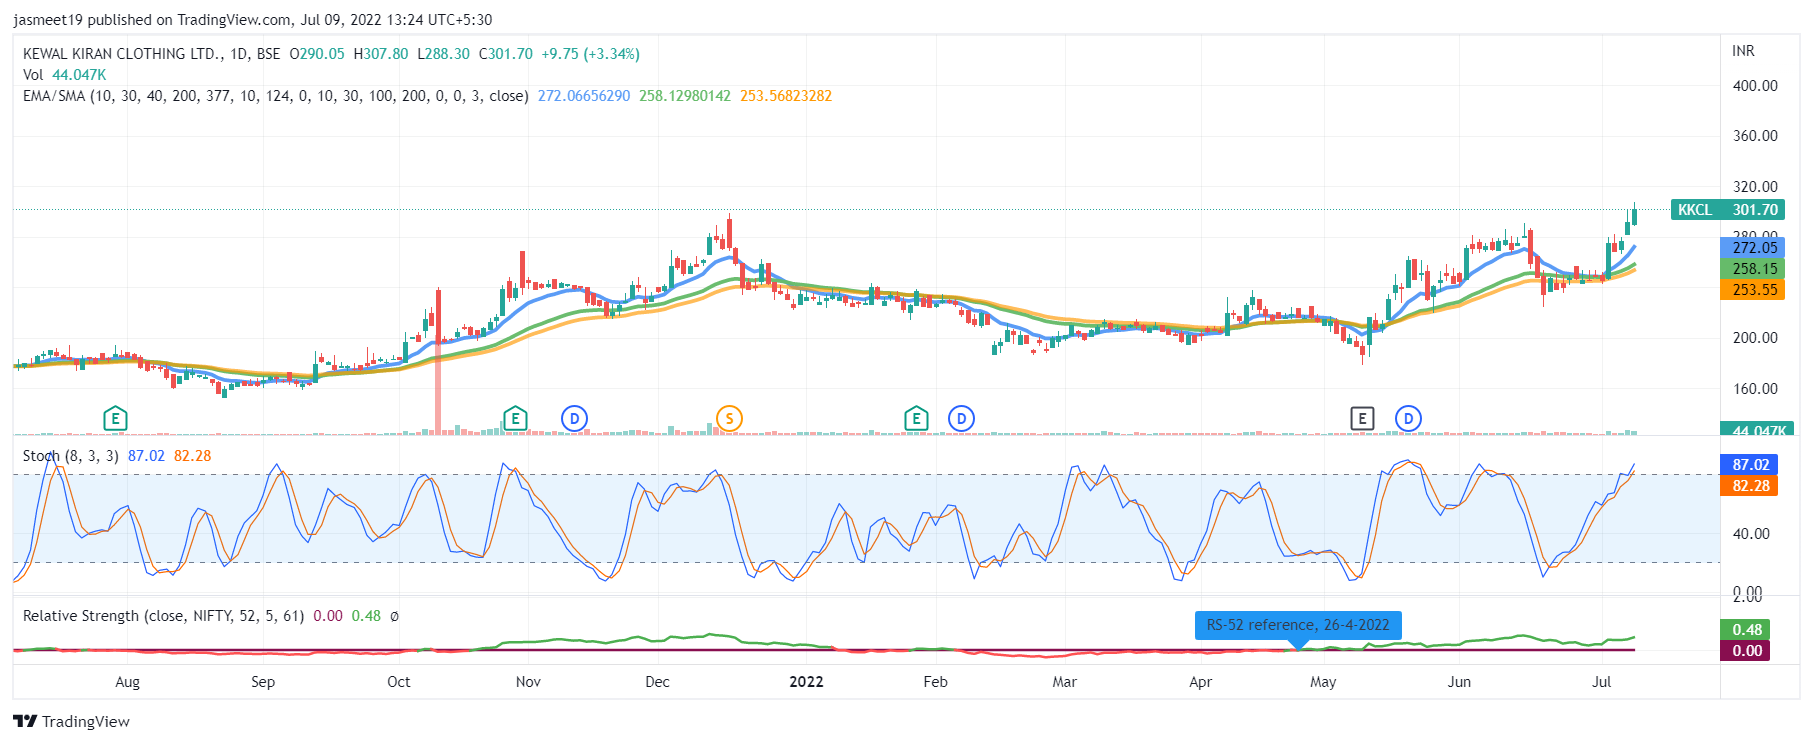Select the Stoch (8, 3, 3) indicator legend
This screenshot has height=743, width=1813.
(70, 456)
